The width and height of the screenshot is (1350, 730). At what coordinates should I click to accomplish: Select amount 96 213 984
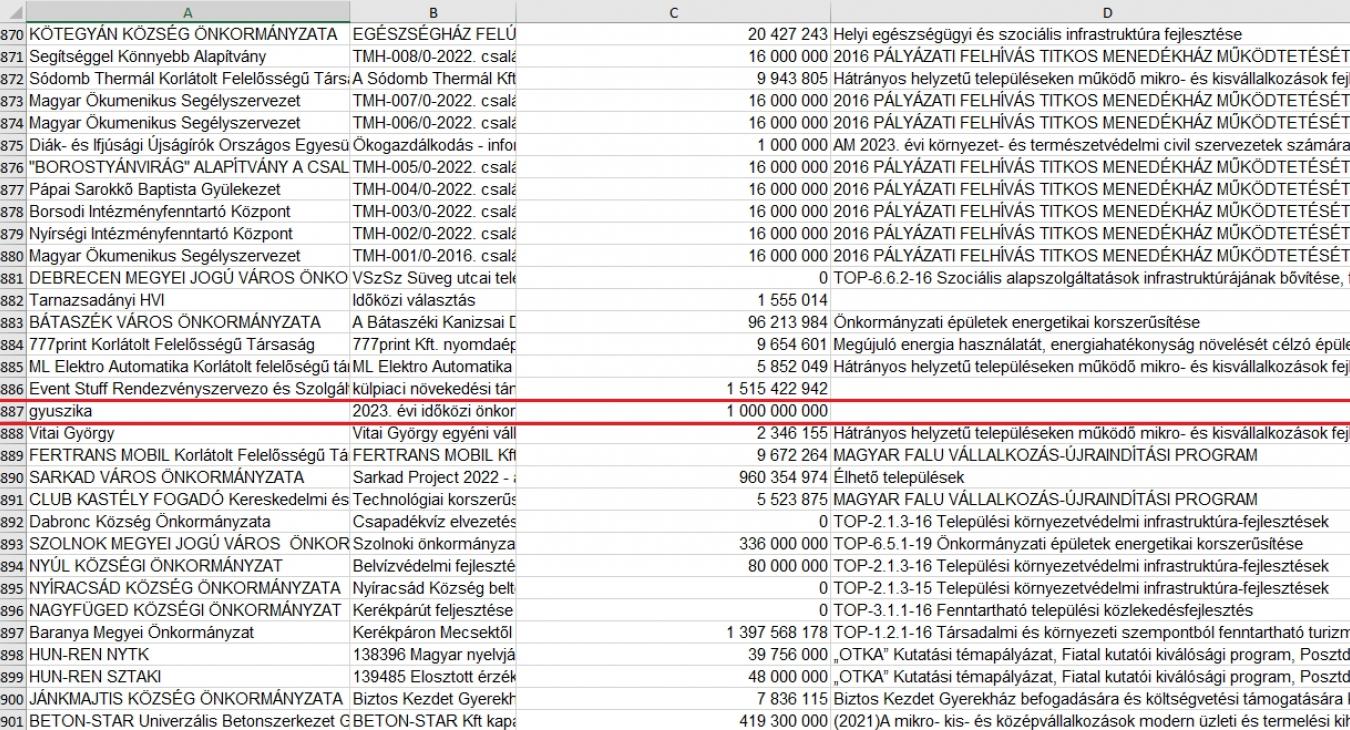point(673,322)
